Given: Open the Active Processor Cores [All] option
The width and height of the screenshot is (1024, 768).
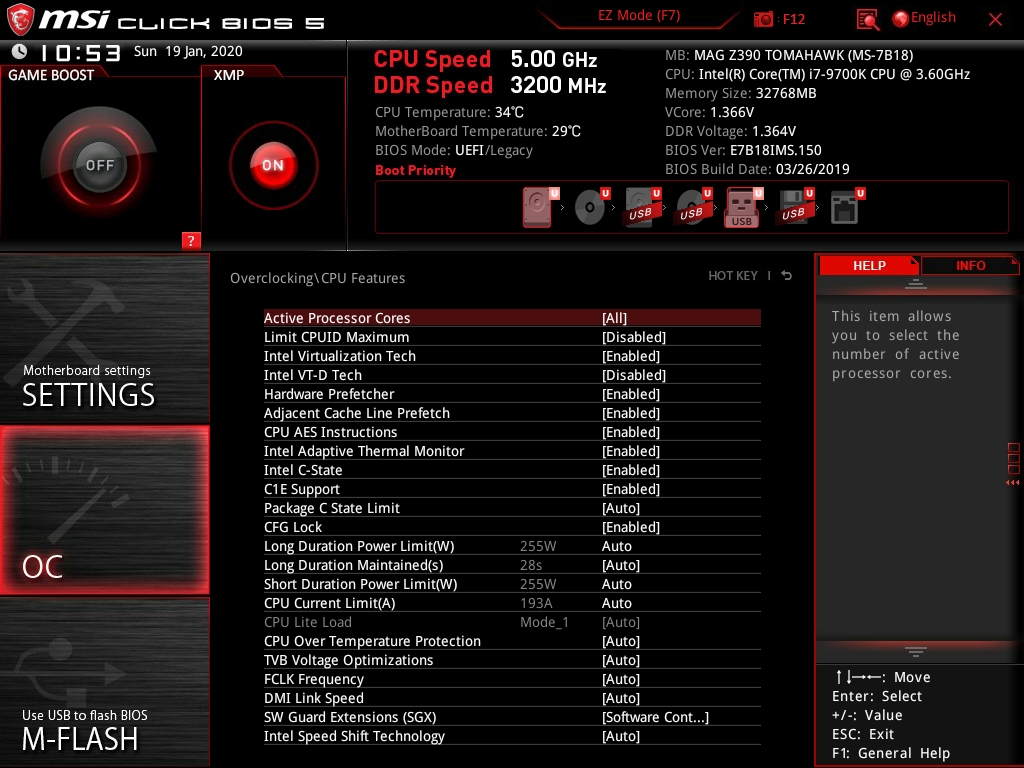Looking at the screenshot, I should [512, 318].
